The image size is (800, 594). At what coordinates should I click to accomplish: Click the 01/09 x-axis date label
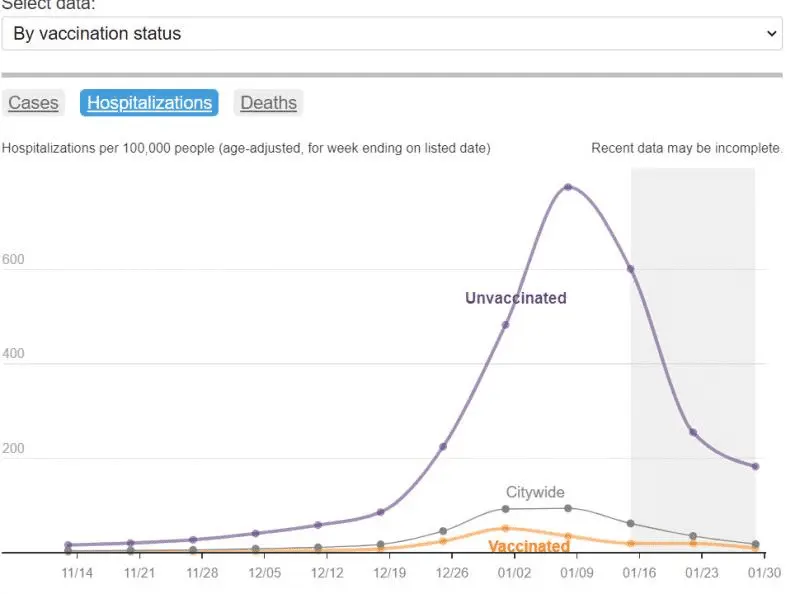[577, 573]
